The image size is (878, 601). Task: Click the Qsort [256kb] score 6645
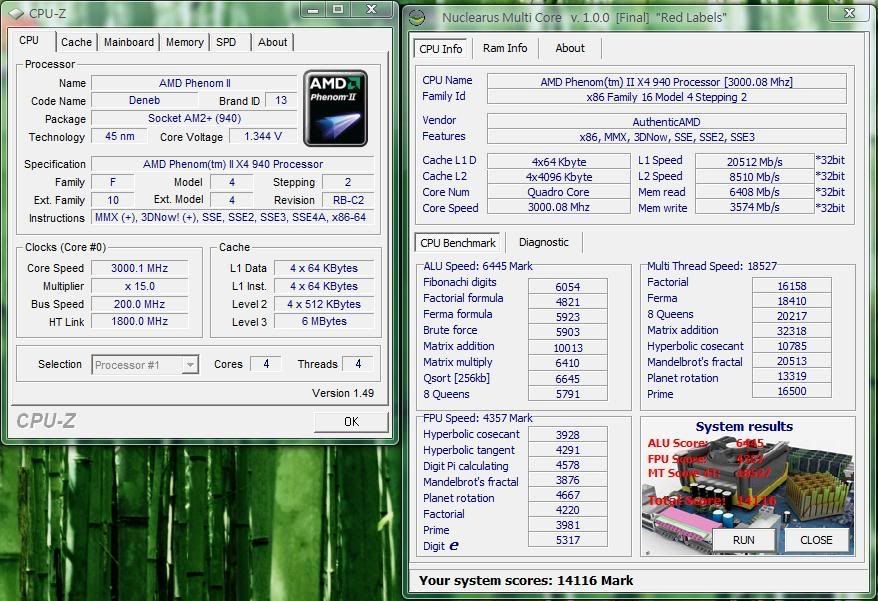pyautogui.click(x=568, y=379)
